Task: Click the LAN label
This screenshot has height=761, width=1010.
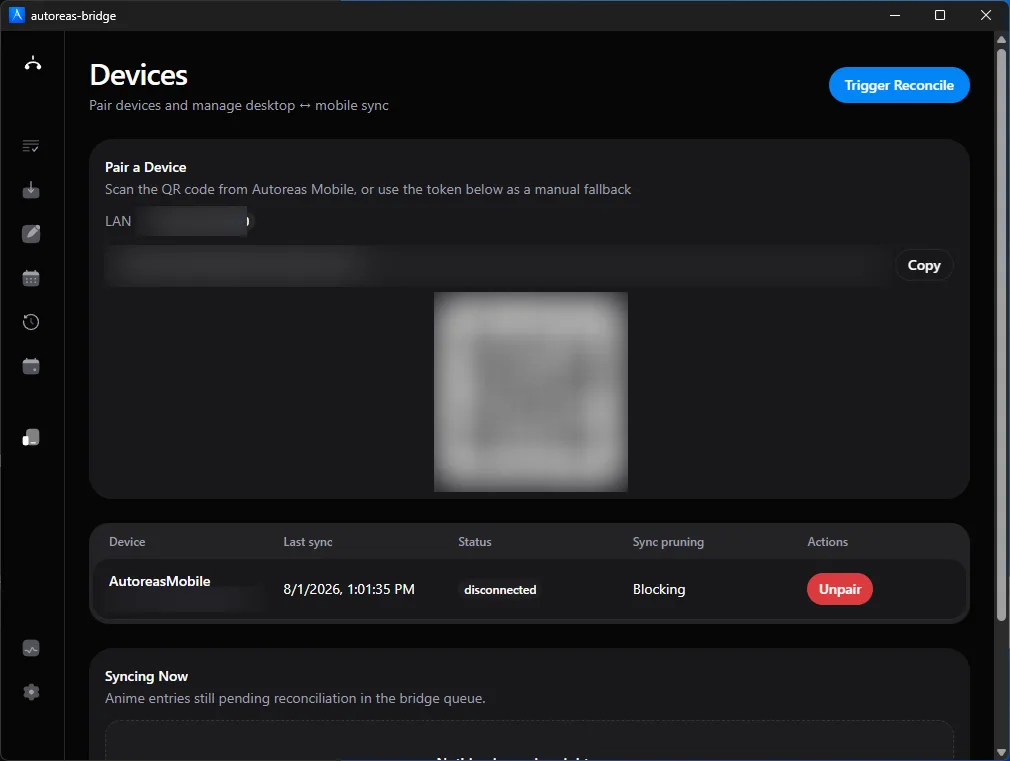Action: click(118, 221)
